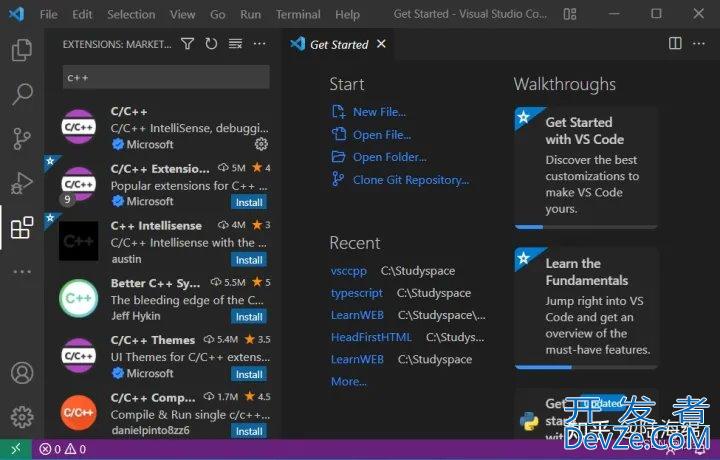
Task: Install the C++ Intellisense extension by austin
Action: click(x=249, y=260)
